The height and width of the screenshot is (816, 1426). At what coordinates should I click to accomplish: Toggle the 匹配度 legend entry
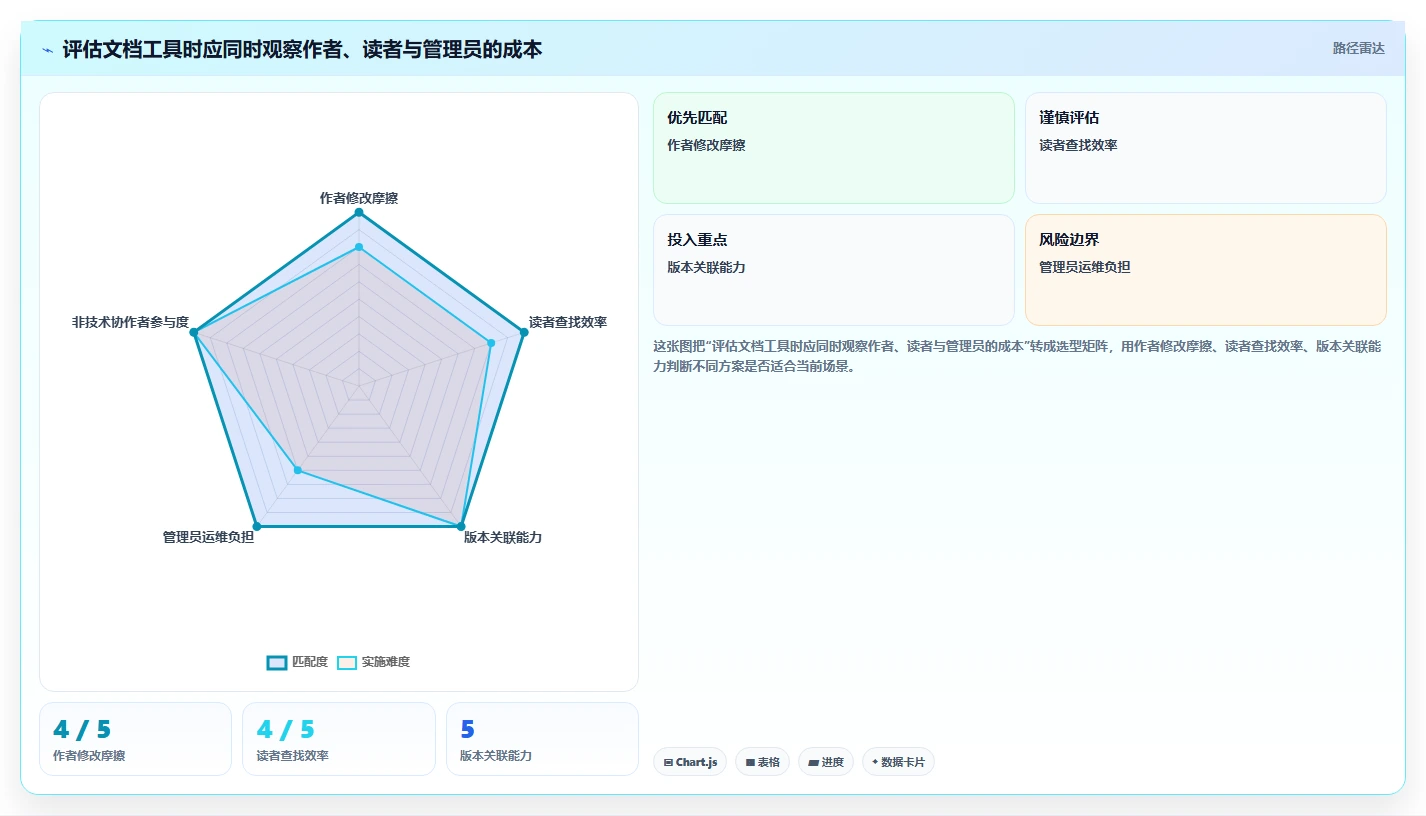(297, 662)
